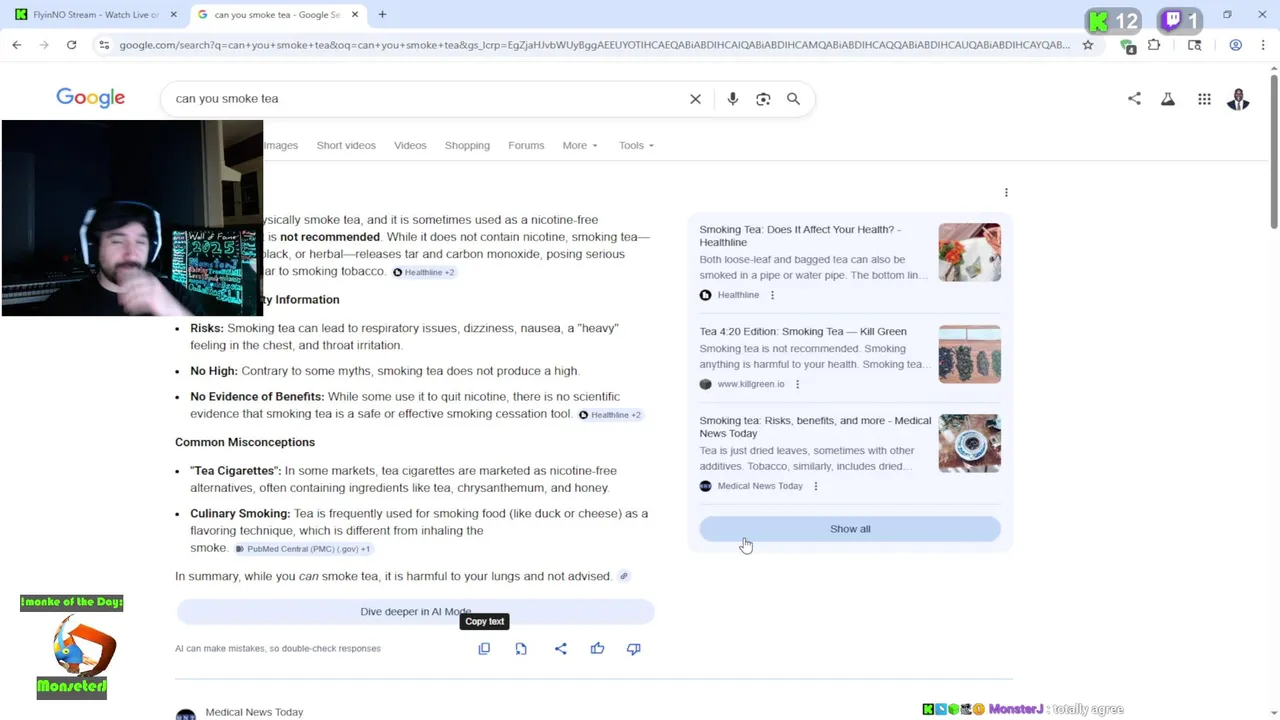Open Medical News Today result at bottom
The width and height of the screenshot is (1280, 720).
[254, 712]
